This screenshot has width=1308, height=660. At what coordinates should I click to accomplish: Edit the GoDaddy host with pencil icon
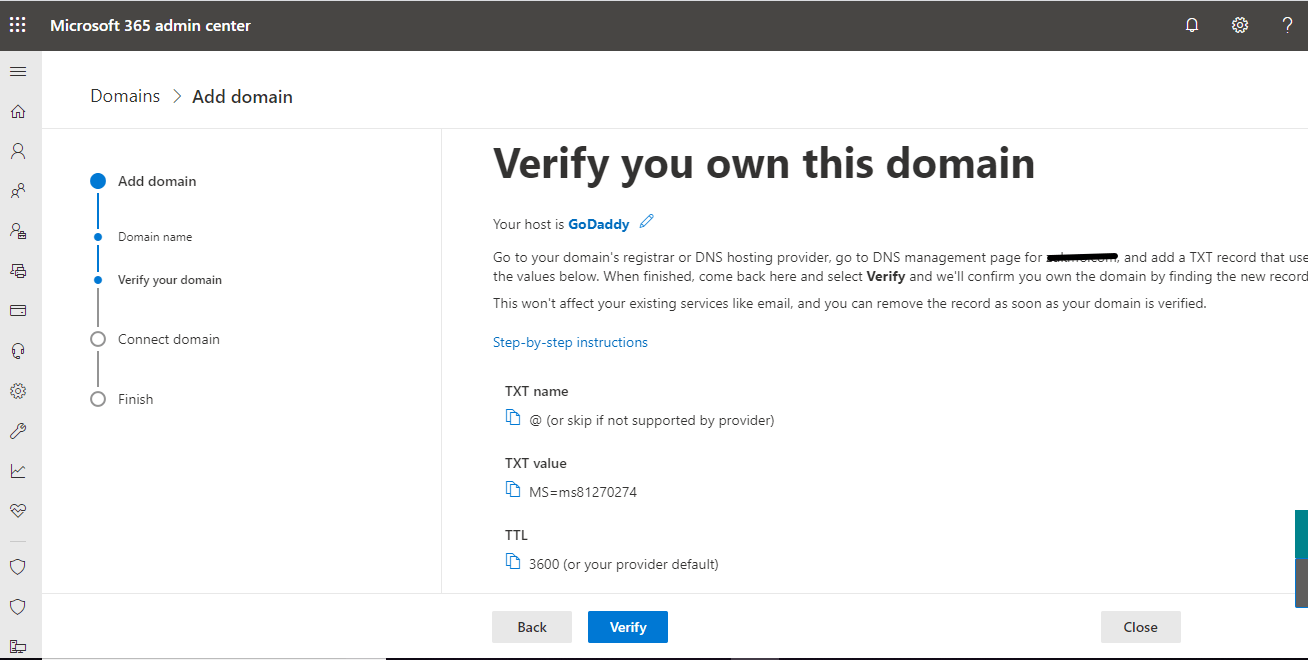pyautogui.click(x=647, y=221)
